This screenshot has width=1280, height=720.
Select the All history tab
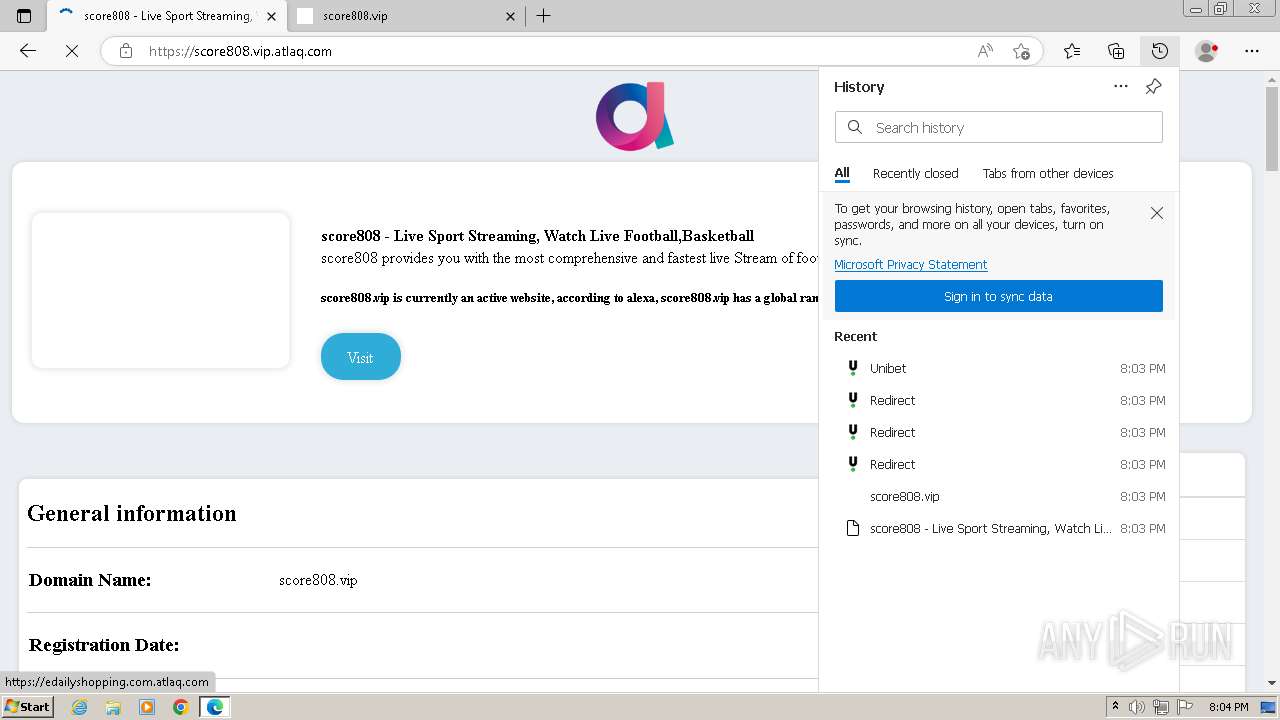(842, 173)
